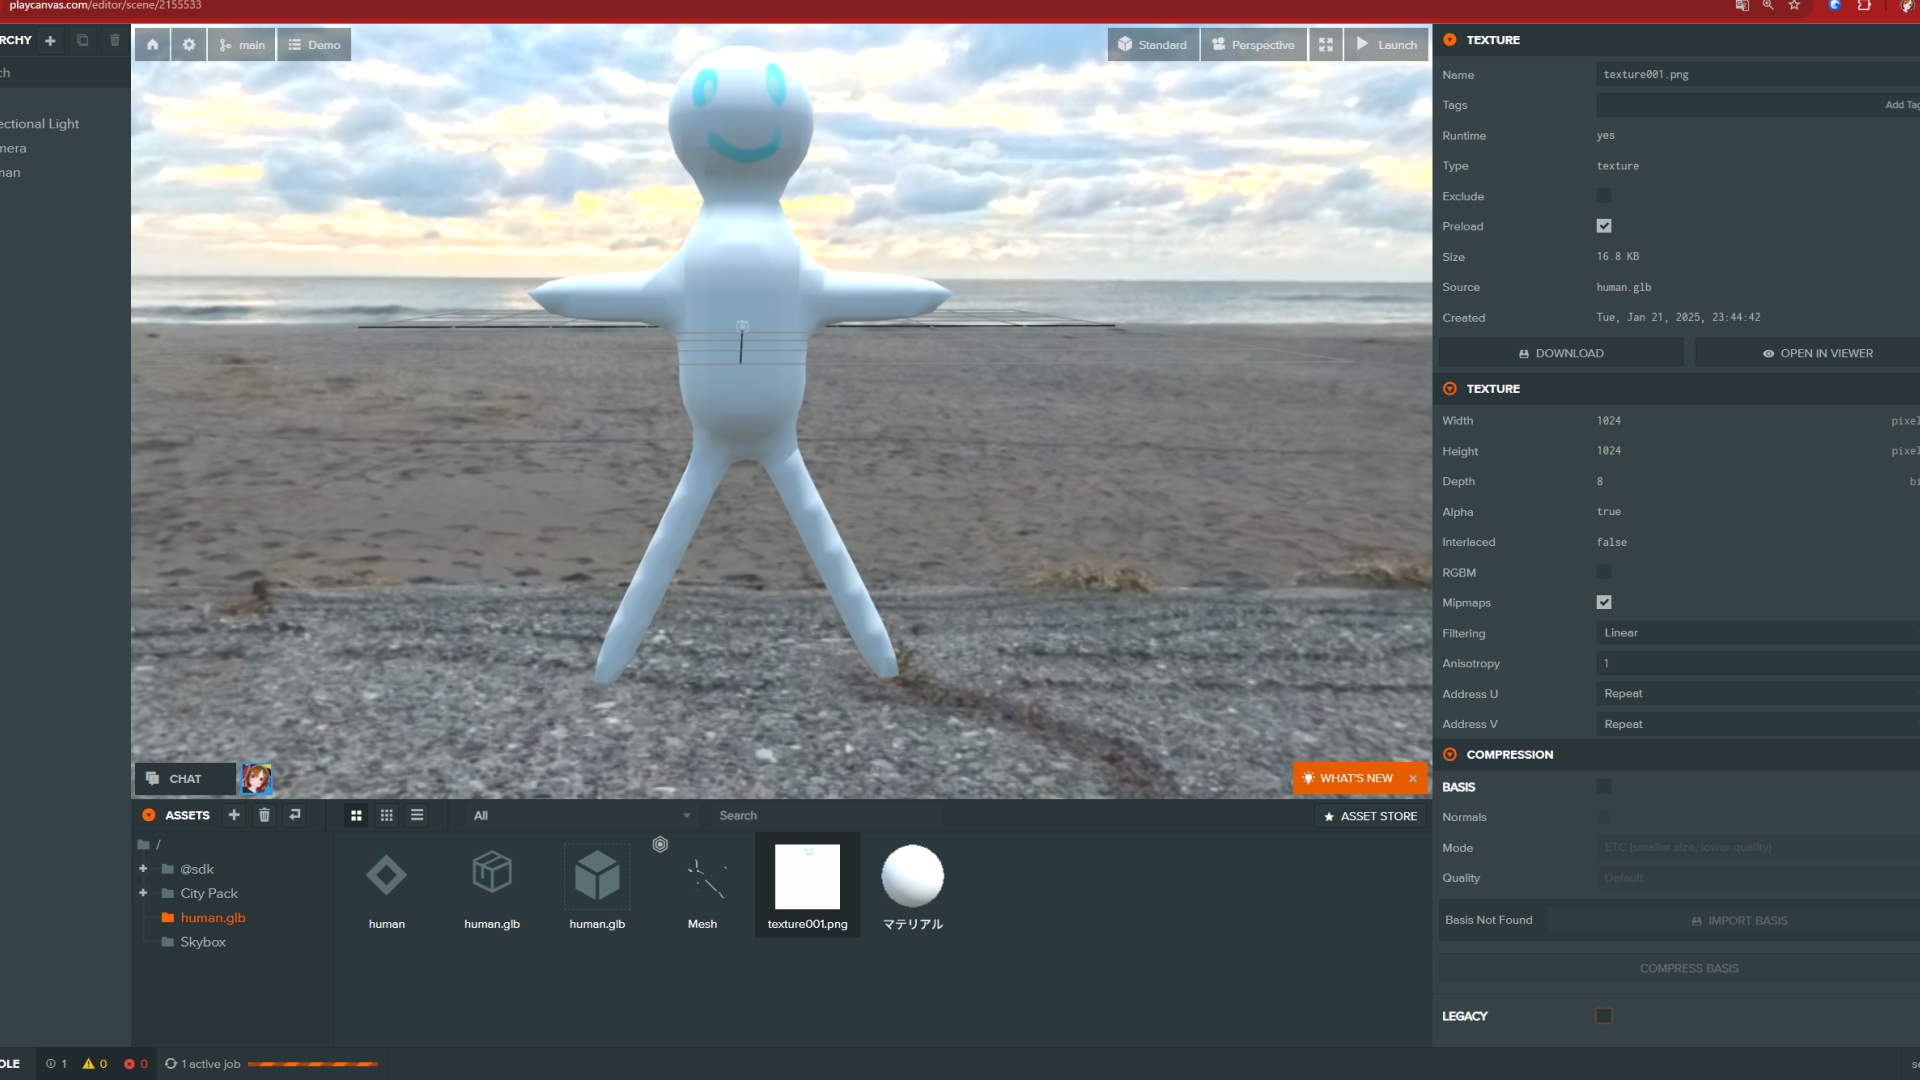1920x1080 pixels.
Task: Click OPEN IN VIEWER
Action: [x=1808, y=353]
